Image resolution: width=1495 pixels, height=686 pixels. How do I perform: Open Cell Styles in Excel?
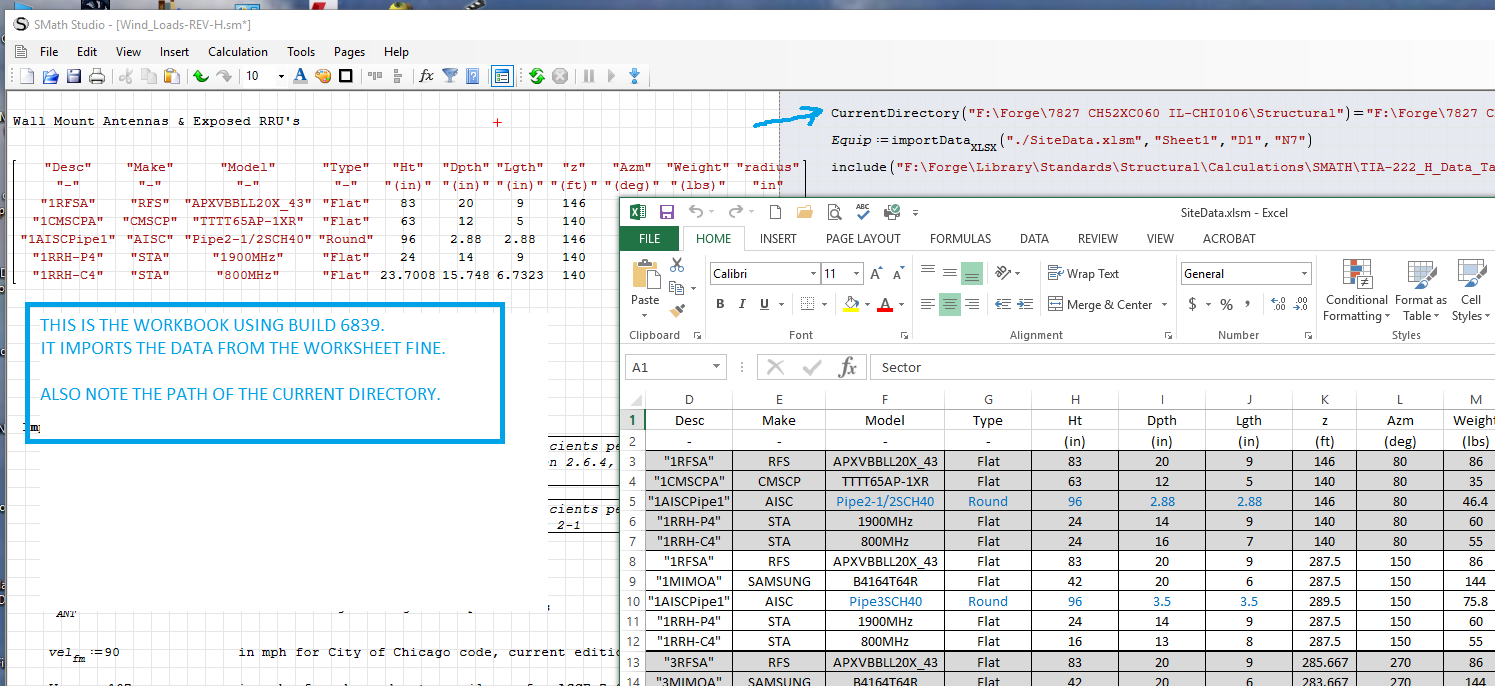click(1470, 290)
